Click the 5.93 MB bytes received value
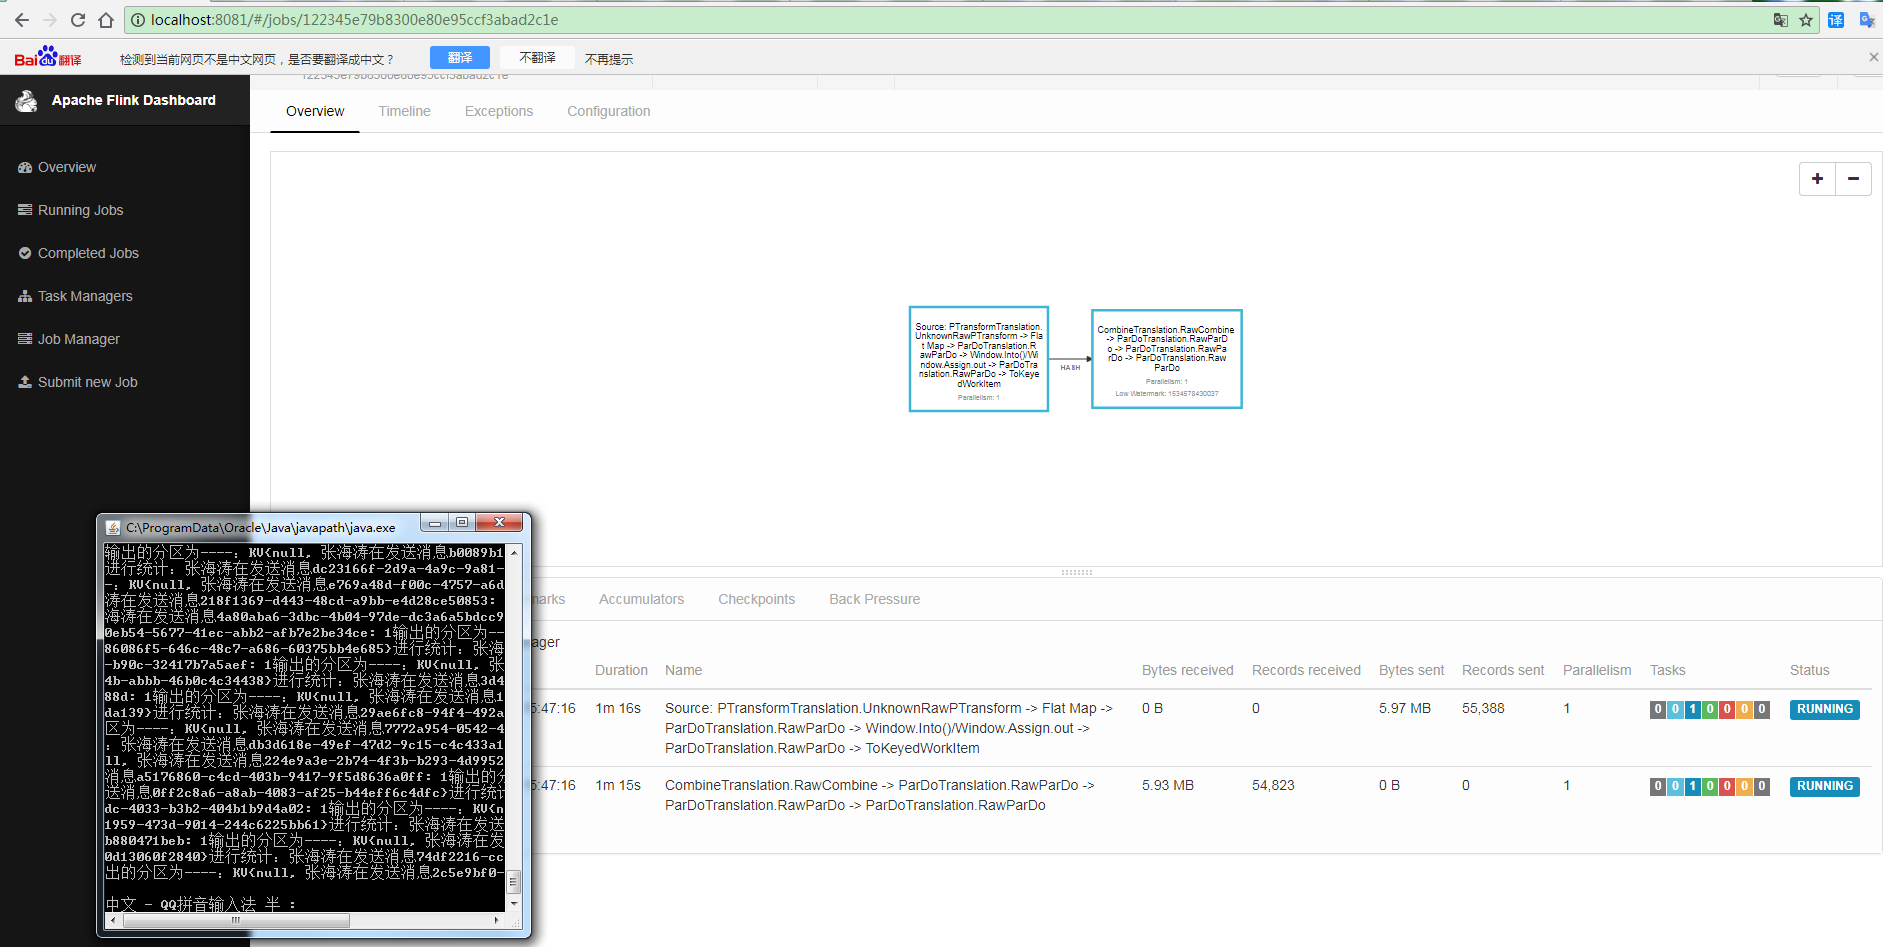Image resolution: width=1883 pixels, height=947 pixels. click(1167, 785)
